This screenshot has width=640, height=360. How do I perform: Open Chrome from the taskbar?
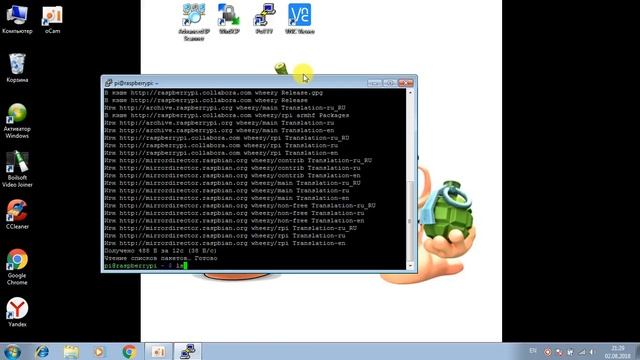(x=129, y=351)
